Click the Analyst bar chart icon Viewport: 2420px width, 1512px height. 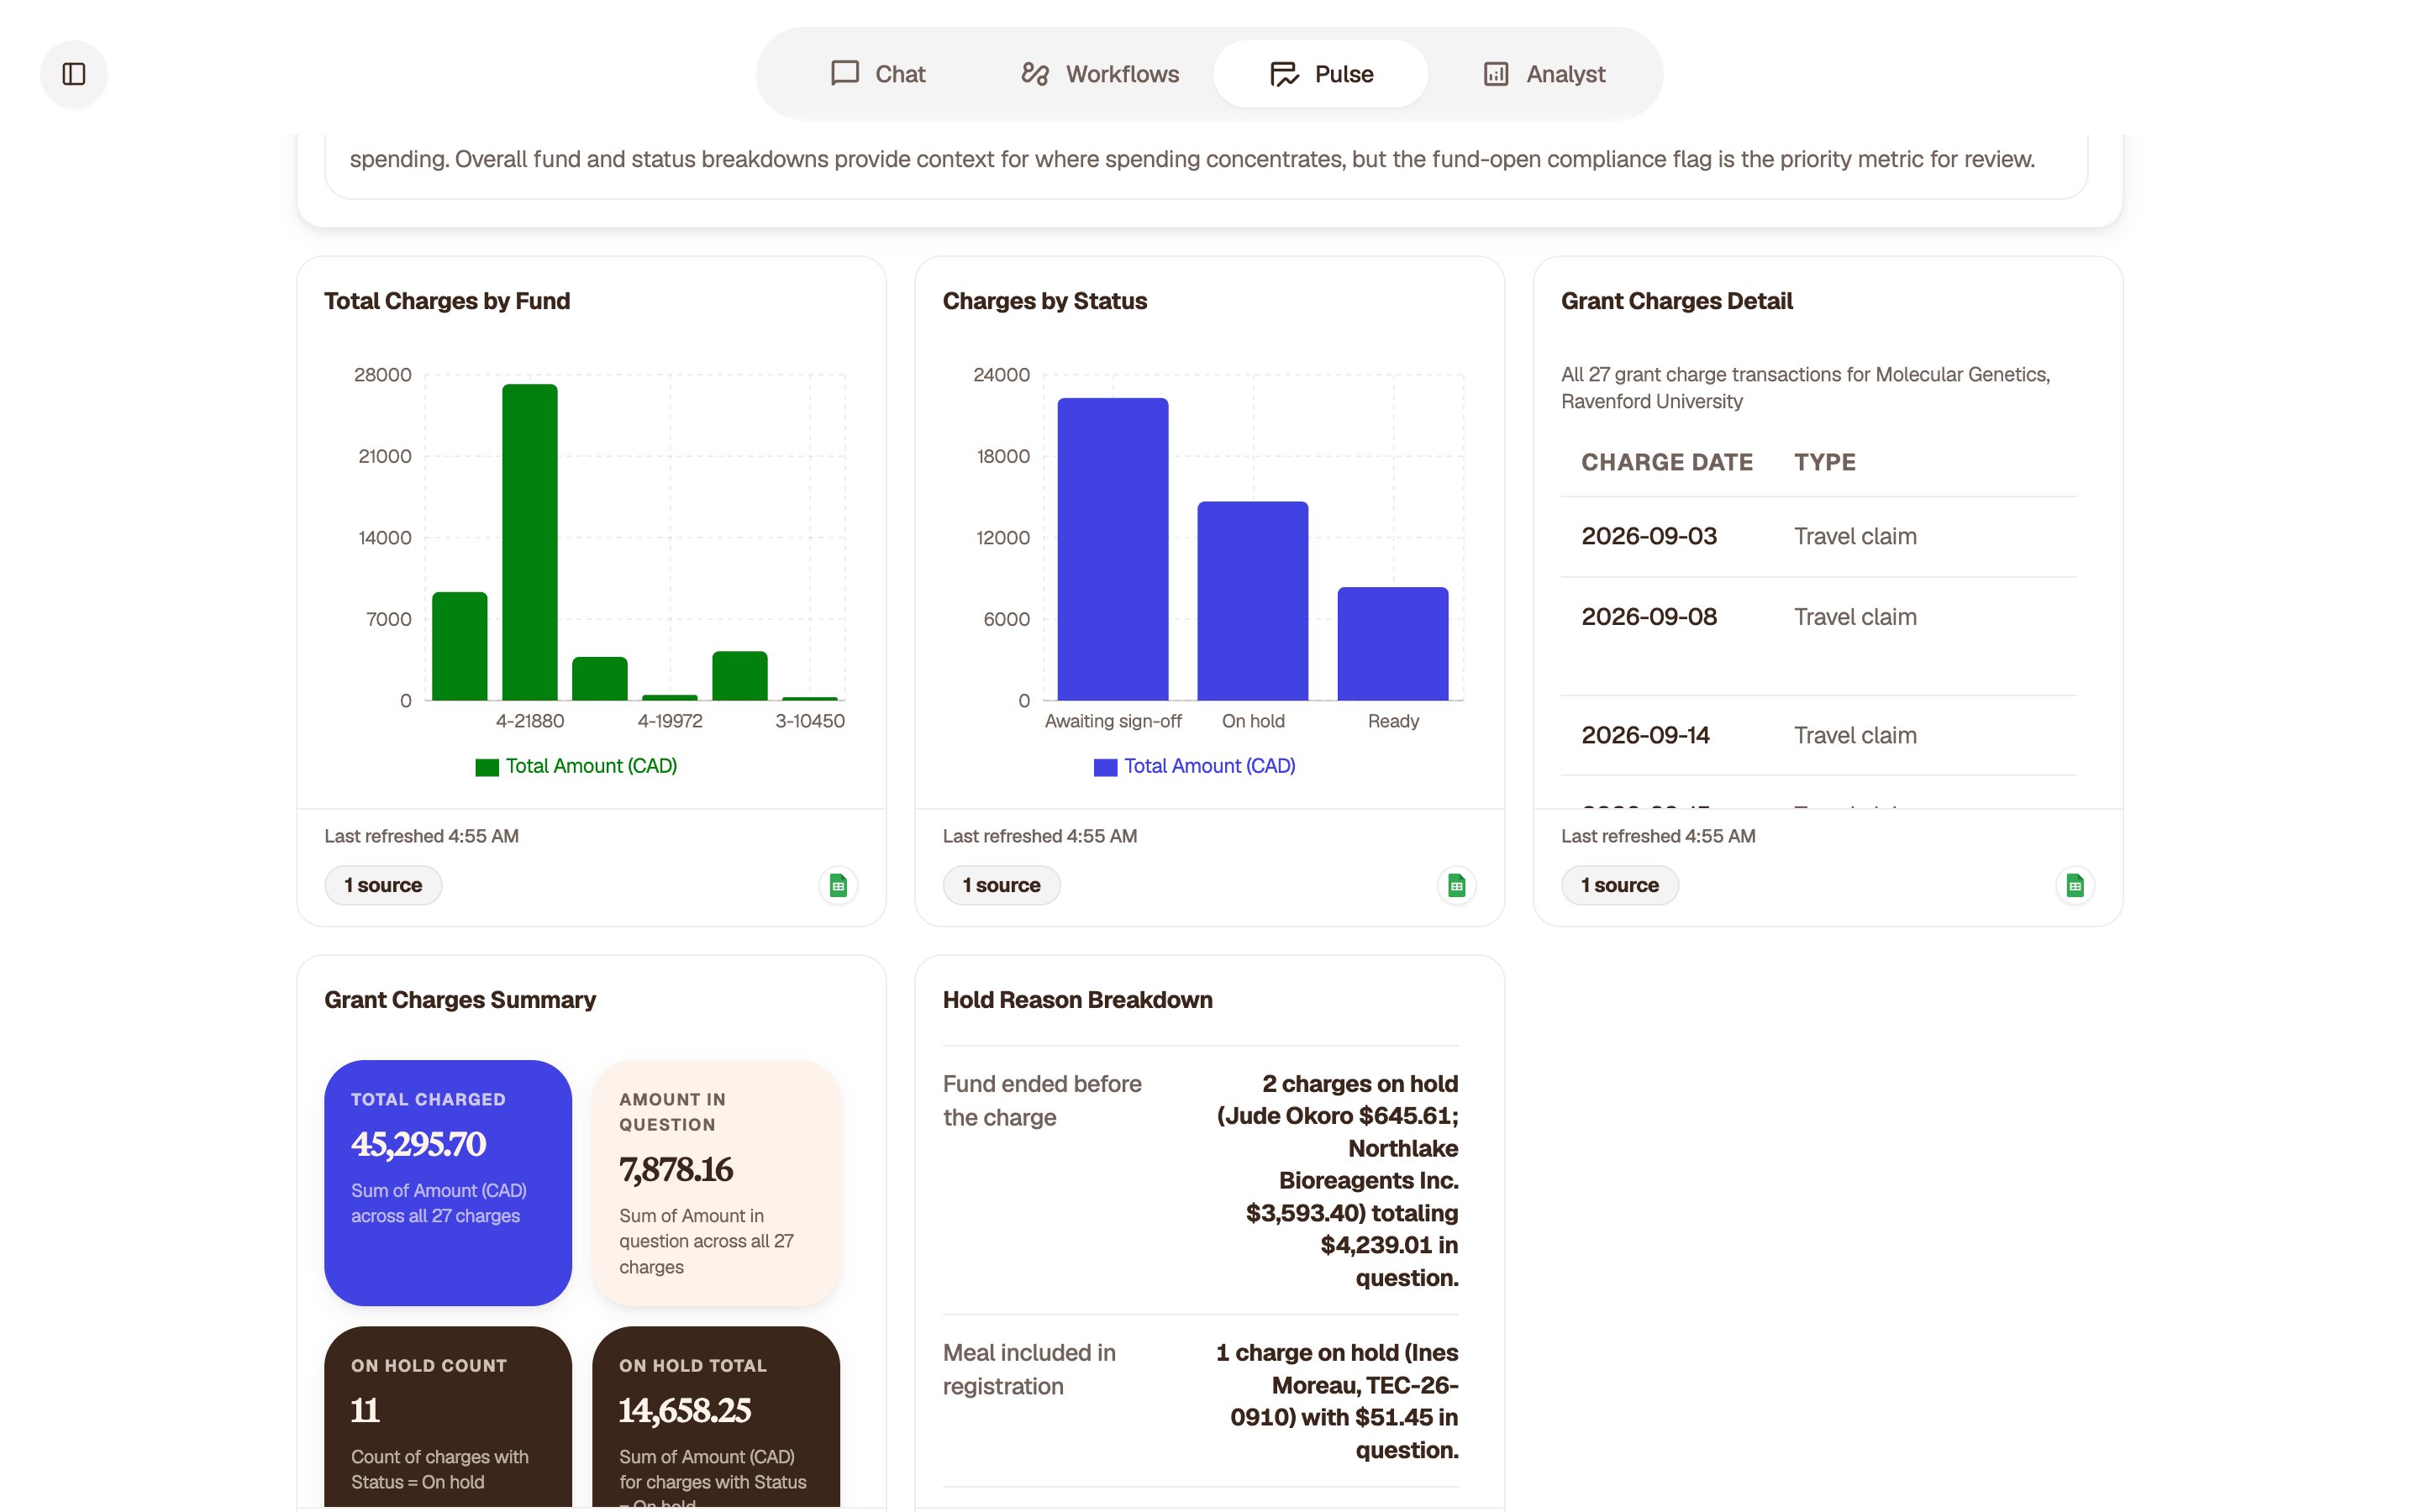pyautogui.click(x=1496, y=74)
